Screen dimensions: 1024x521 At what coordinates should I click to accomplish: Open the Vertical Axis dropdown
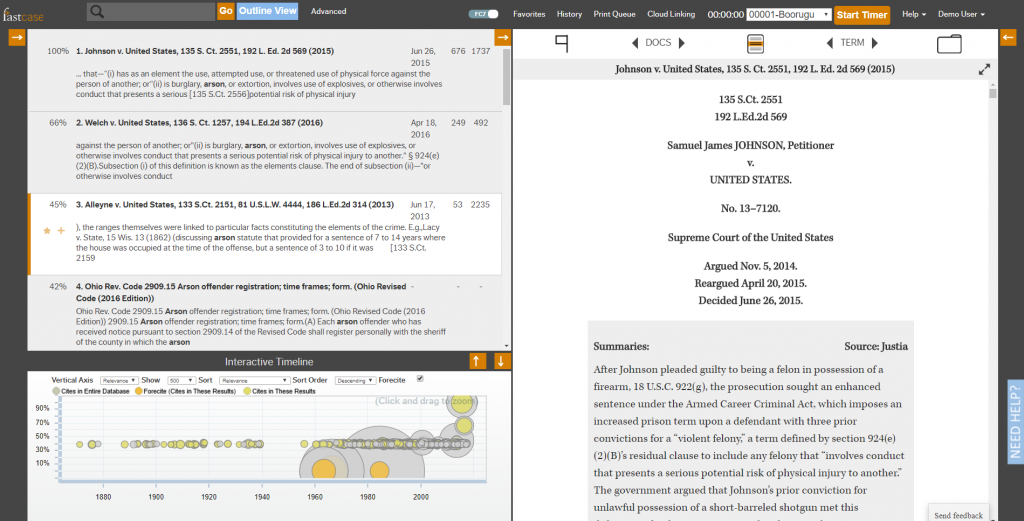[x=118, y=380]
